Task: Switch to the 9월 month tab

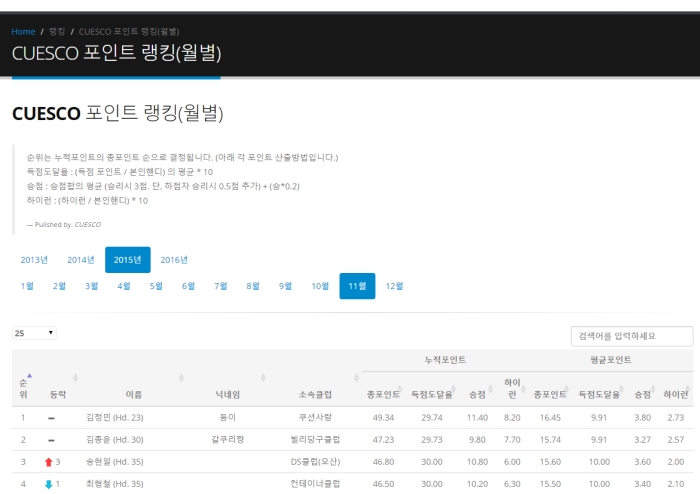Action: (x=285, y=286)
